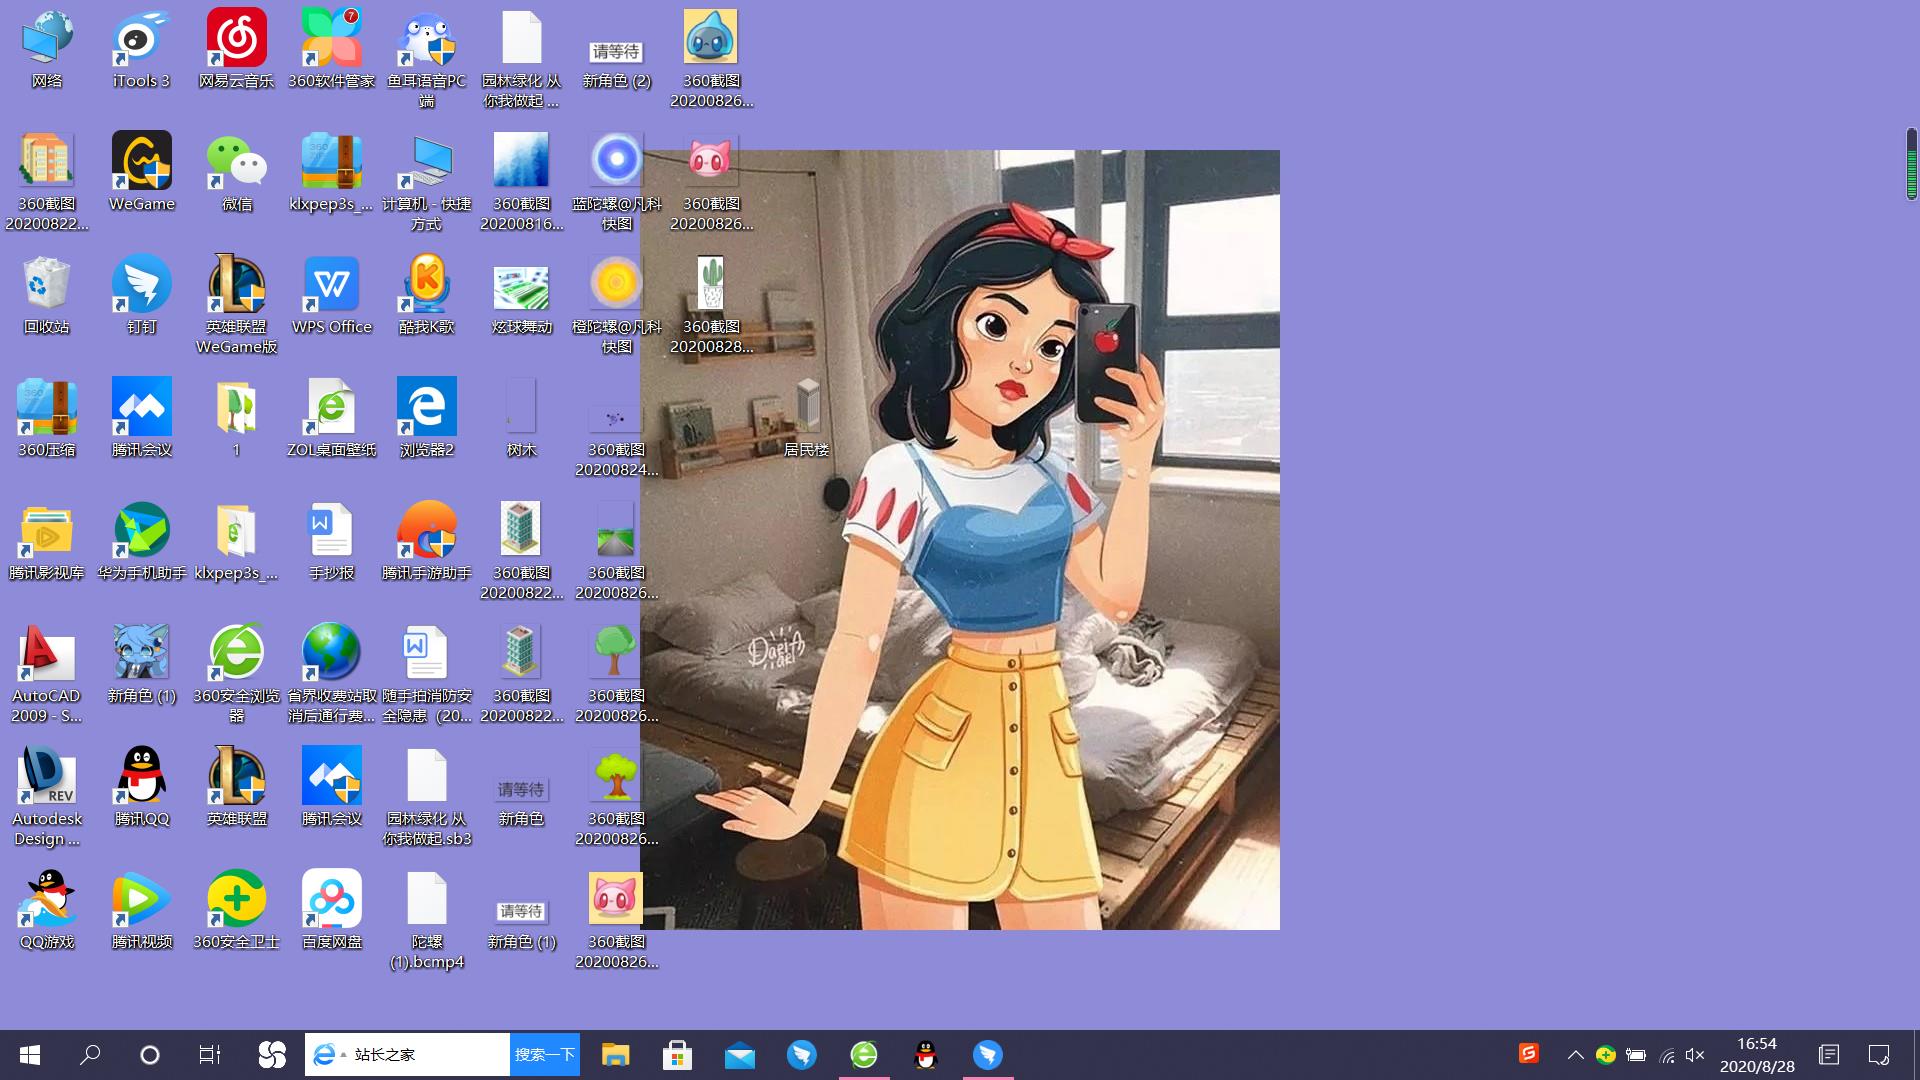Viewport: 1920px width, 1080px height.
Task: Open 微信 WeChat shortcut
Action: pos(237,173)
